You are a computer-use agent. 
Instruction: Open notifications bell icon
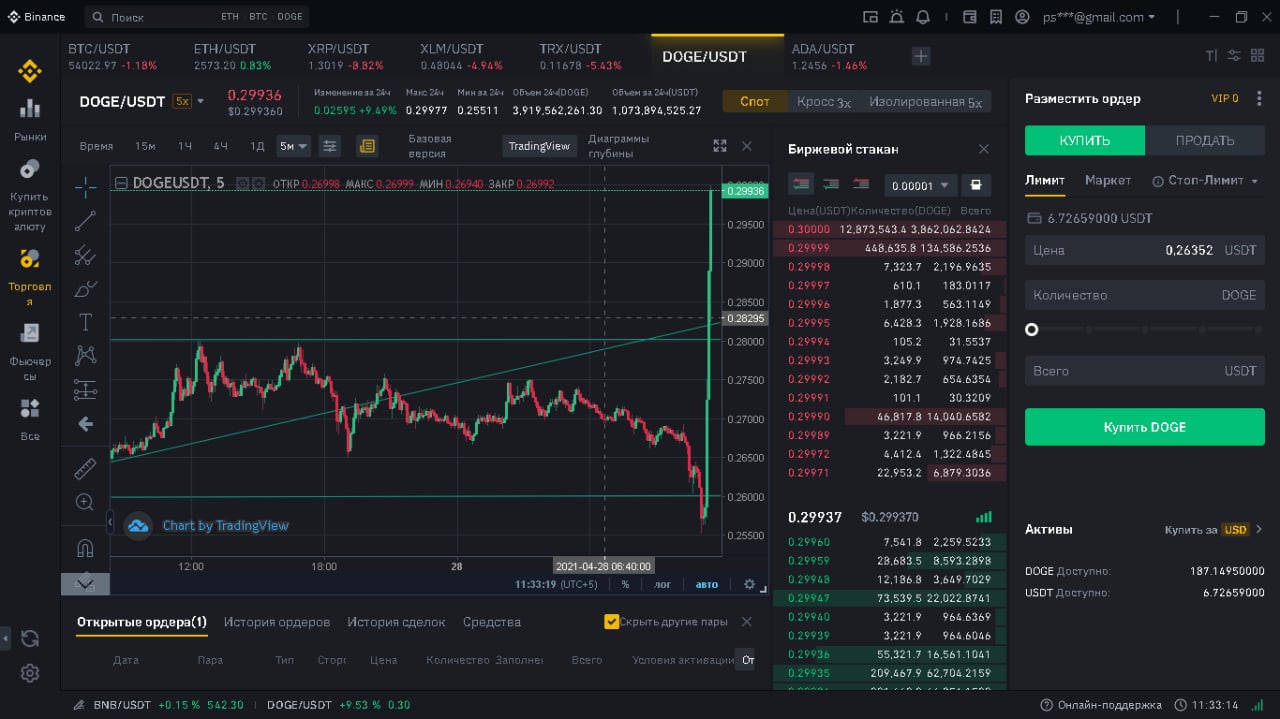[922, 17]
